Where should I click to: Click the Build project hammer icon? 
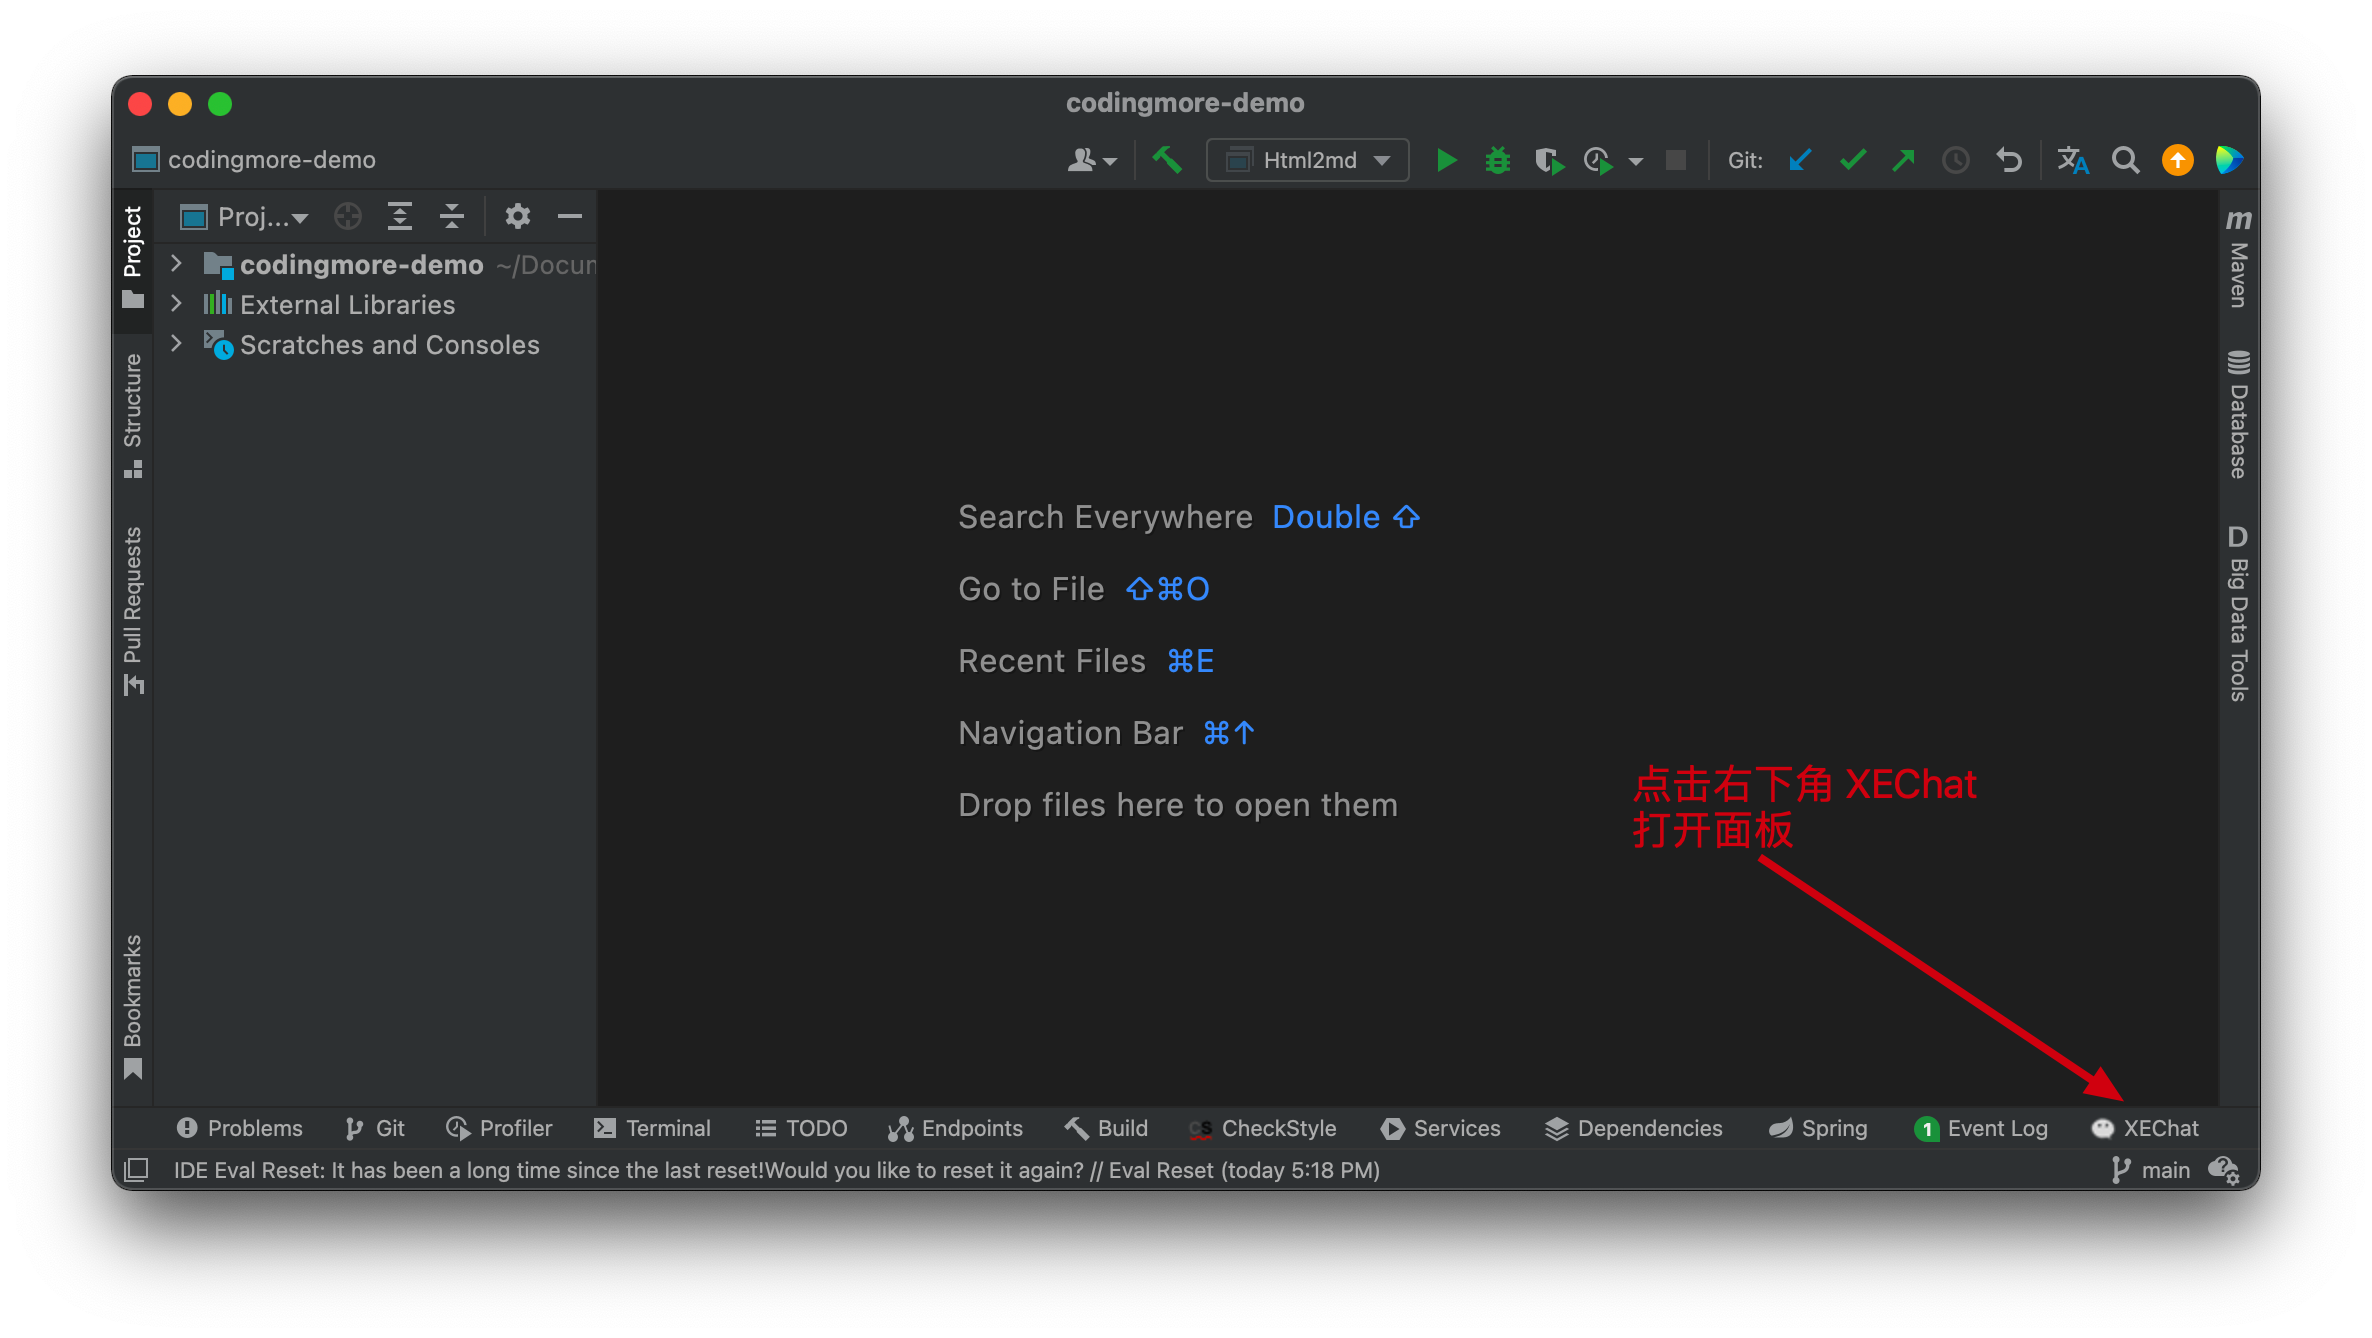click(1167, 160)
